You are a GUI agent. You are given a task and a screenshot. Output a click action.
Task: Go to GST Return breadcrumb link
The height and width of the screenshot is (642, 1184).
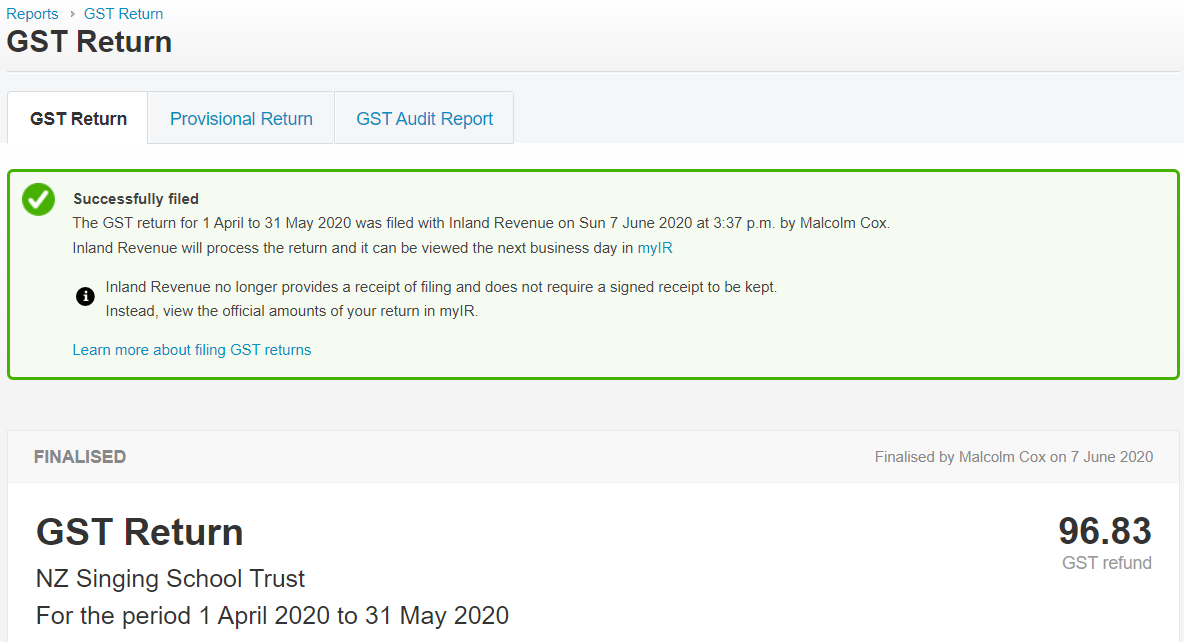[123, 14]
